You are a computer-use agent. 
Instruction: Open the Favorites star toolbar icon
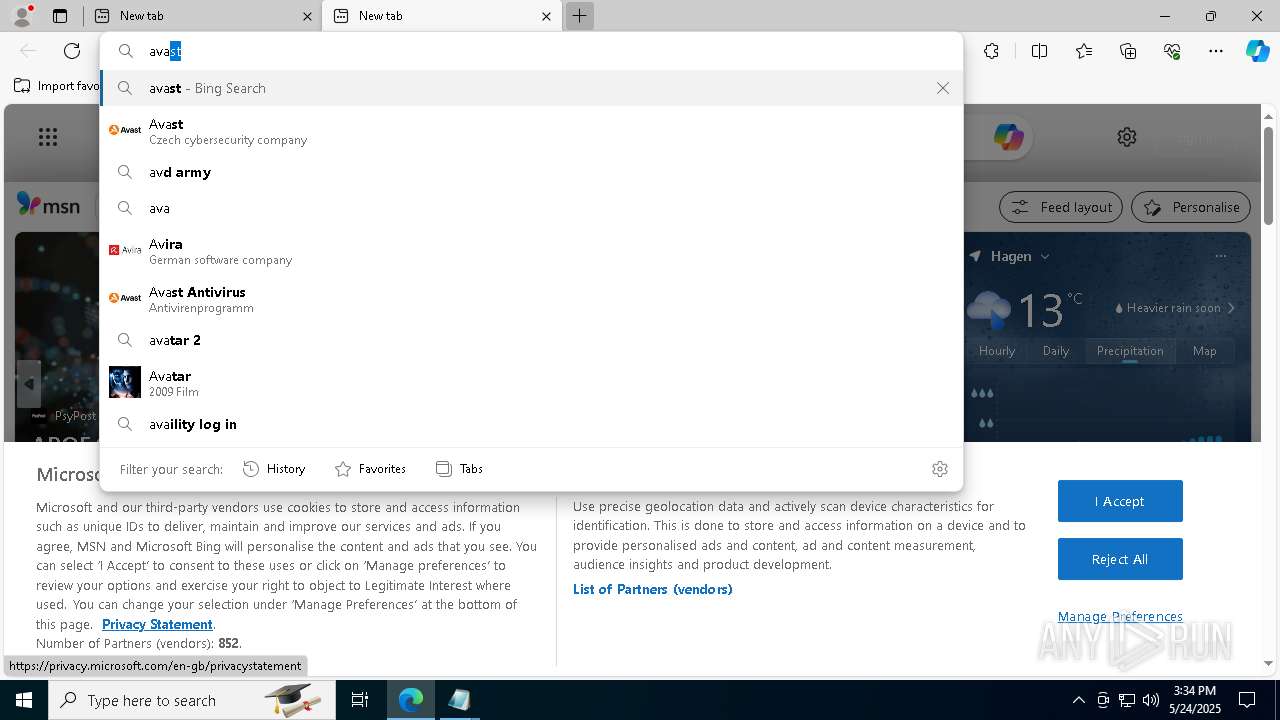tap(1084, 51)
